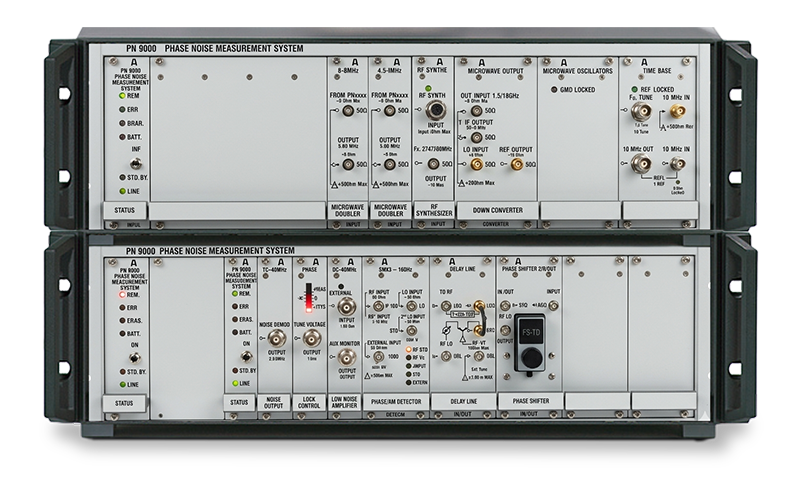Tap the RF SYNTHESIZER module label
This screenshot has height=487, width=800.
[x=434, y=210]
